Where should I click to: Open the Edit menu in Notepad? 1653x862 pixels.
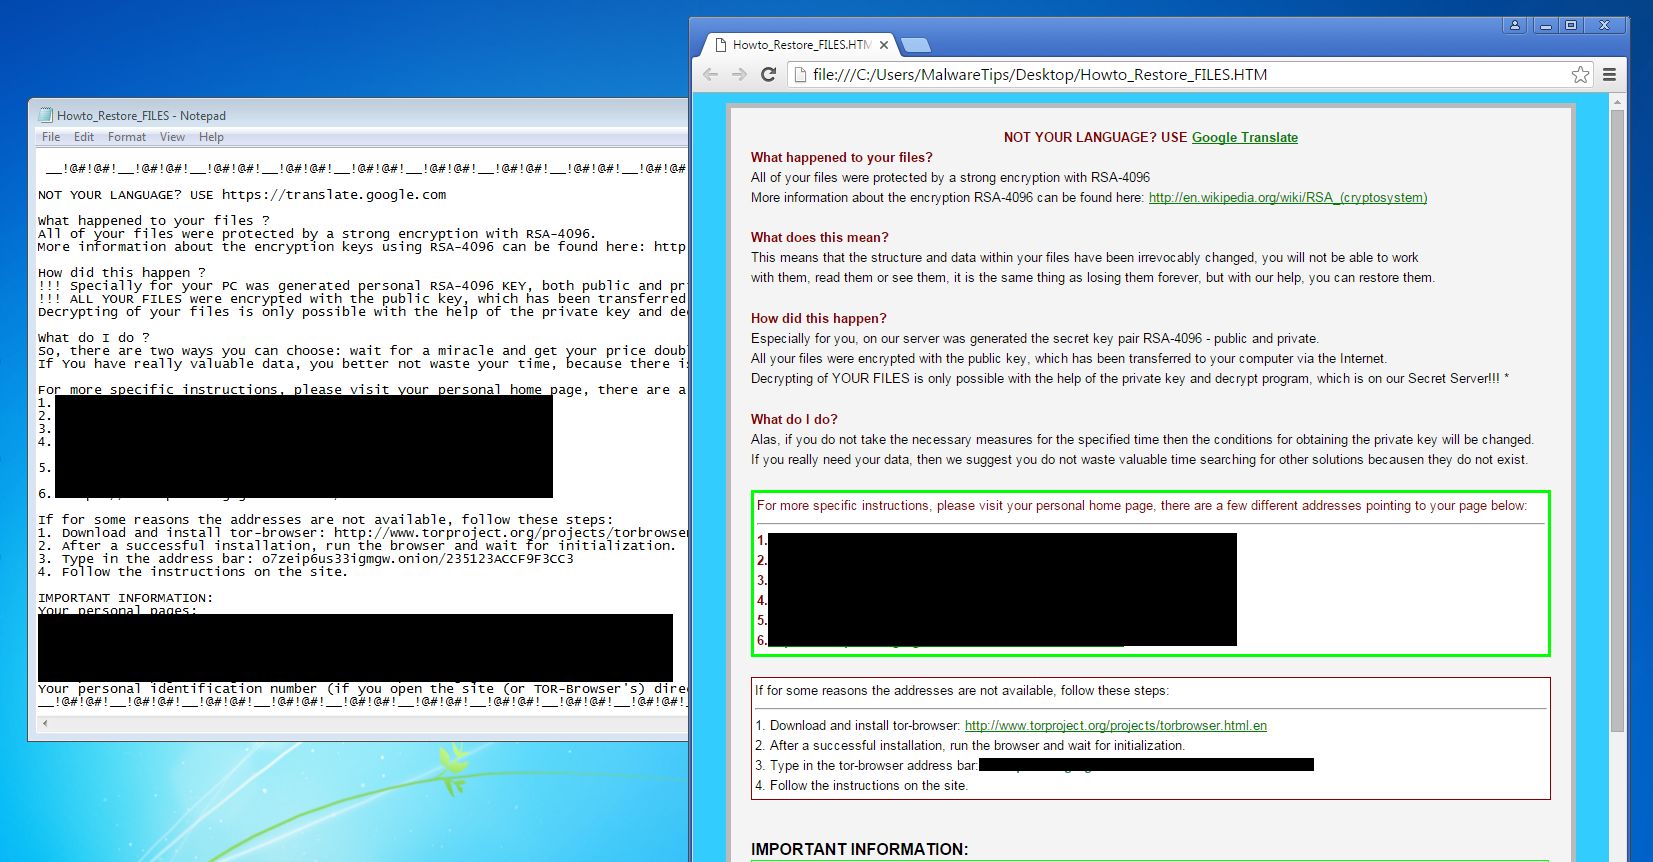[84, 137]
